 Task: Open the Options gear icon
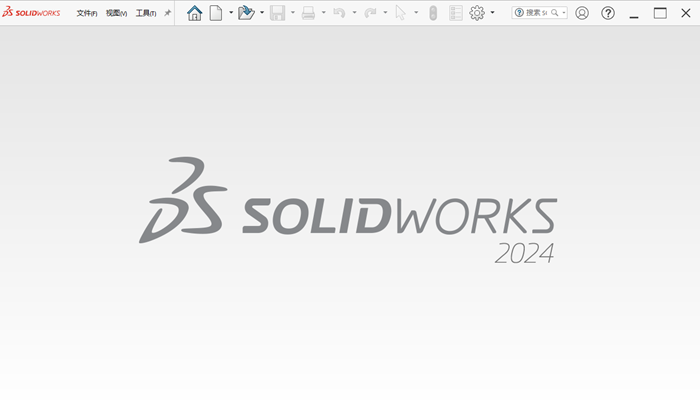coord(477,13)
